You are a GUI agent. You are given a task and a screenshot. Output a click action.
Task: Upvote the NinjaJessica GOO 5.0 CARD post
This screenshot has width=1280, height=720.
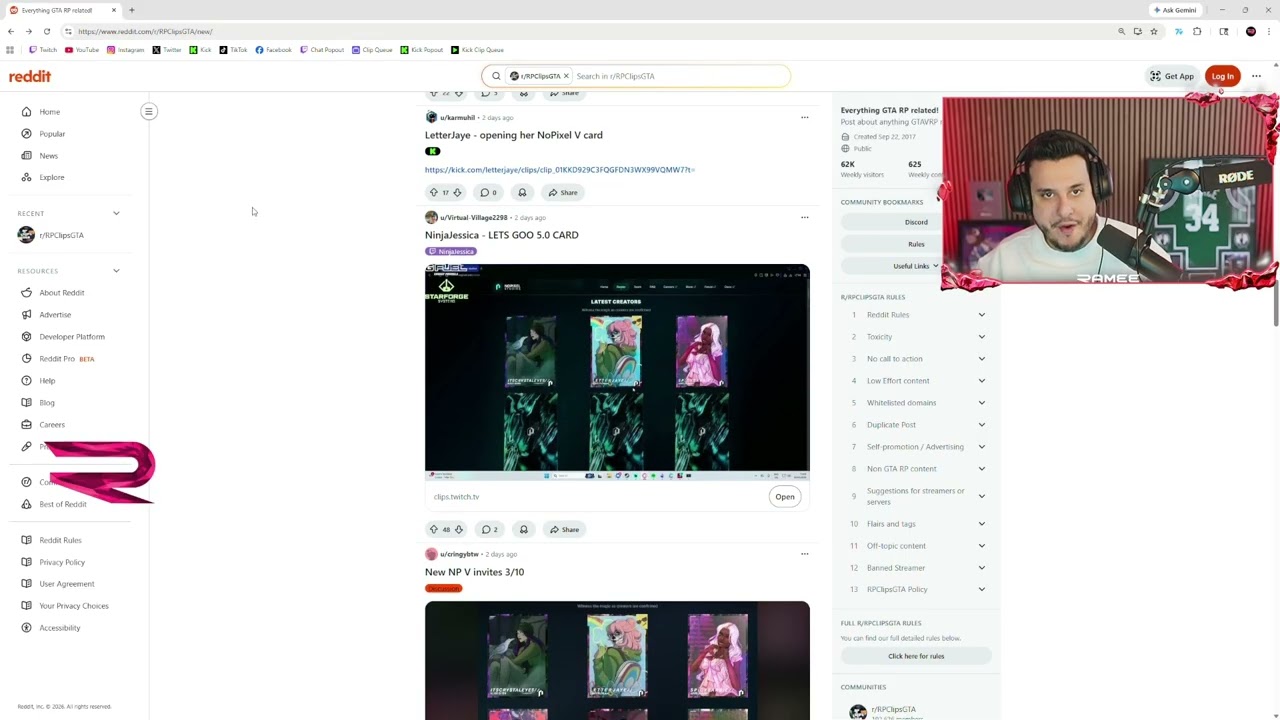click(x=434, y=529)
